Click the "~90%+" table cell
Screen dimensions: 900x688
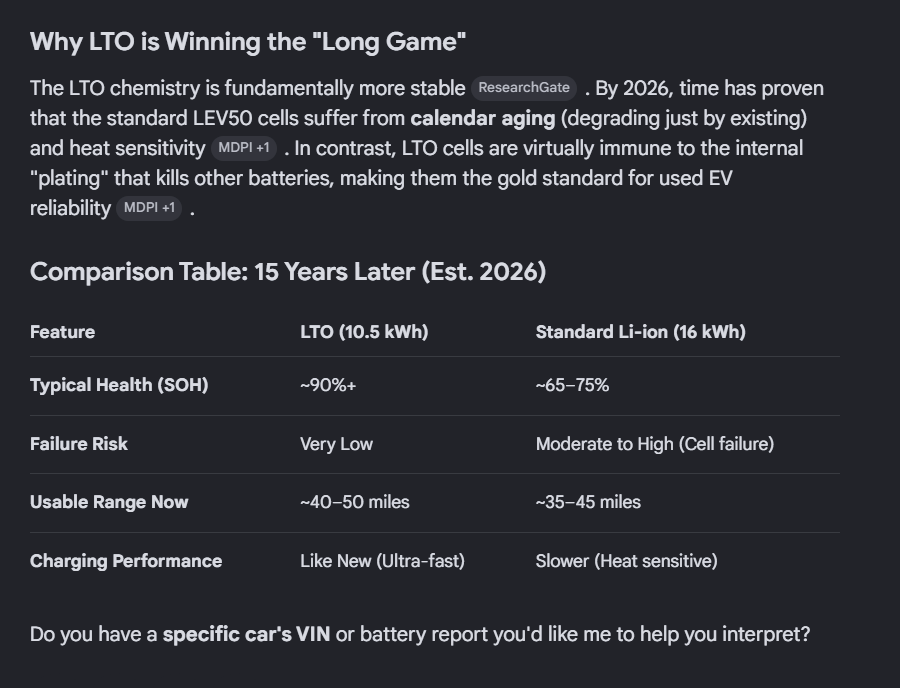point(328,385)
